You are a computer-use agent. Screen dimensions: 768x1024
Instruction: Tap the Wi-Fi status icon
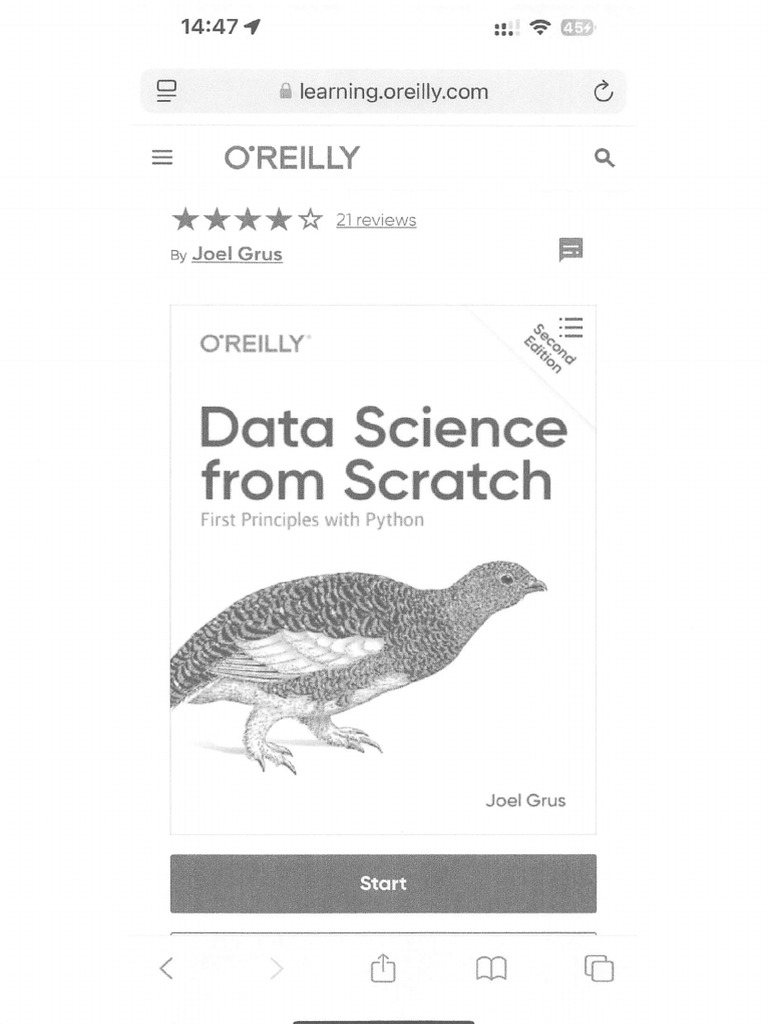pos(540,28)
